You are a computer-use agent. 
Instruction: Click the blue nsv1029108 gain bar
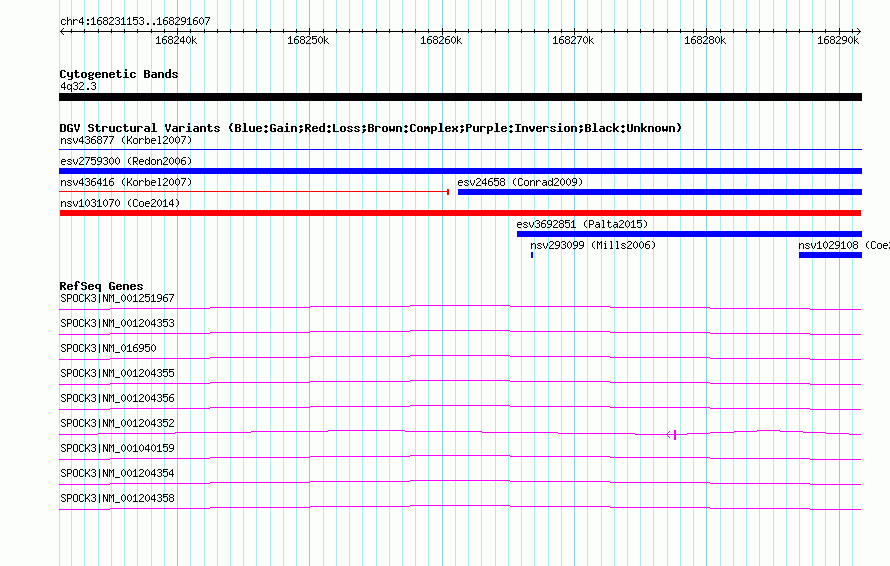830,255
